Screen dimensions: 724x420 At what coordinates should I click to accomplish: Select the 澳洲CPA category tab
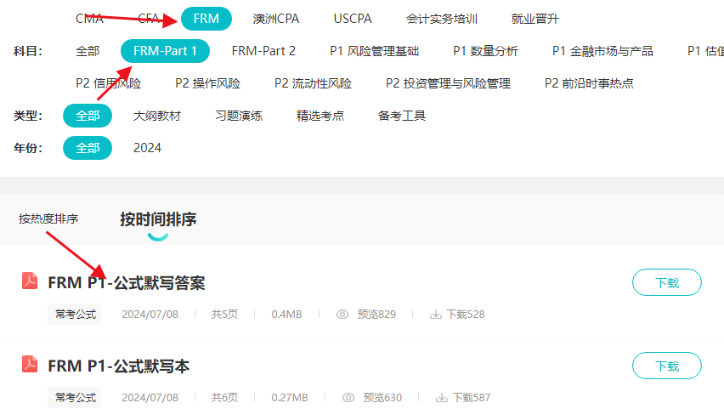[277, 18]
